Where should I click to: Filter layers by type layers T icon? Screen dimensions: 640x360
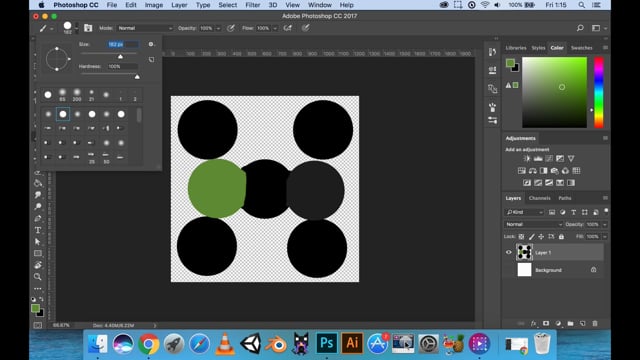click(x=573, y=212)
